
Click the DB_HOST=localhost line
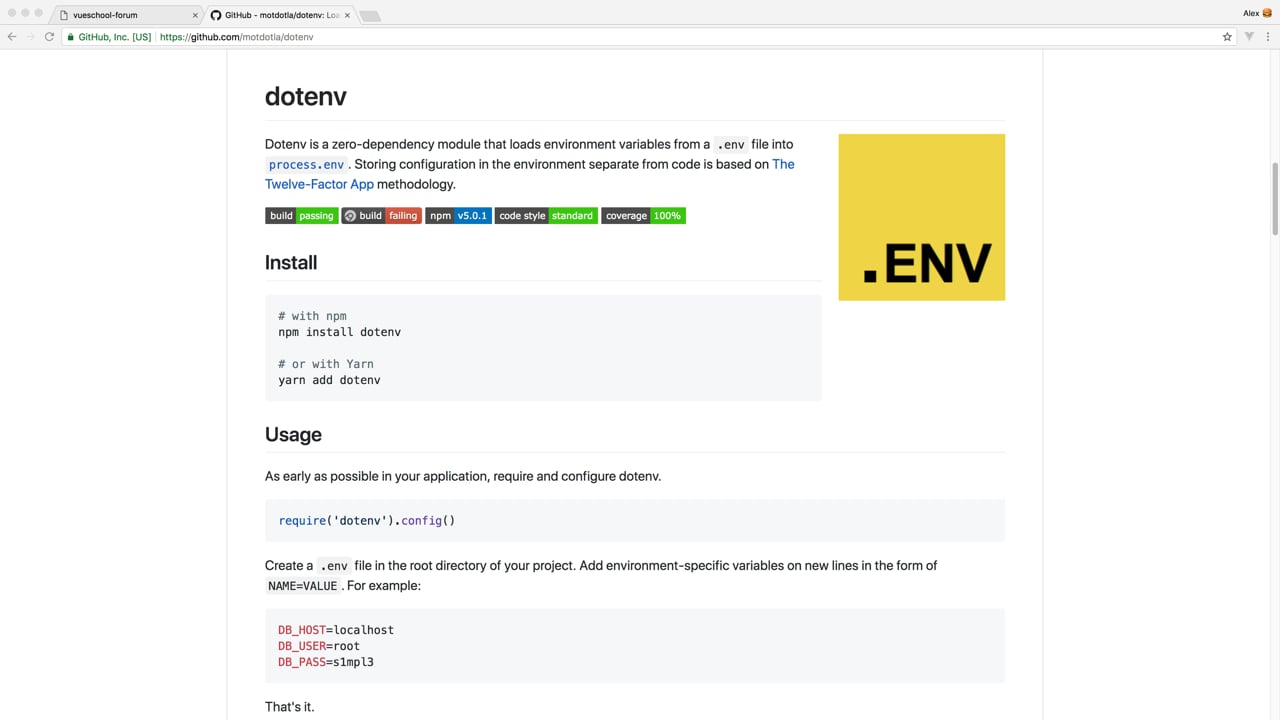336,630
